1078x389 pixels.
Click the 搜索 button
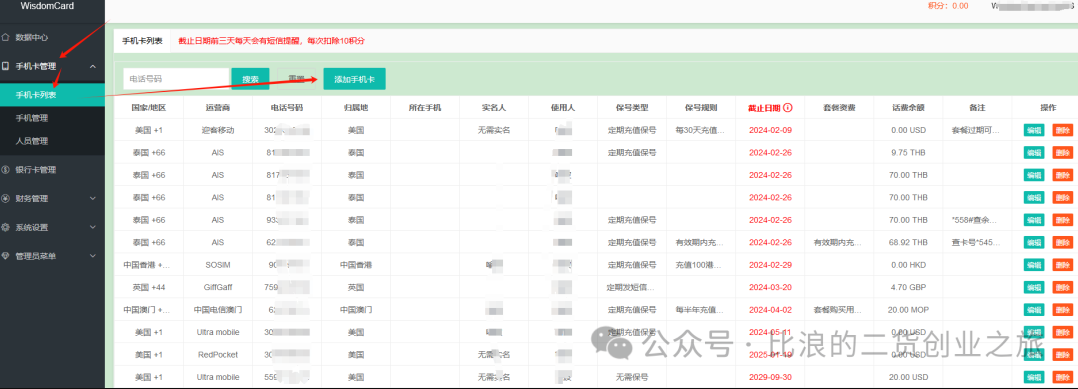pyautogui.click(x=250, y=79)
